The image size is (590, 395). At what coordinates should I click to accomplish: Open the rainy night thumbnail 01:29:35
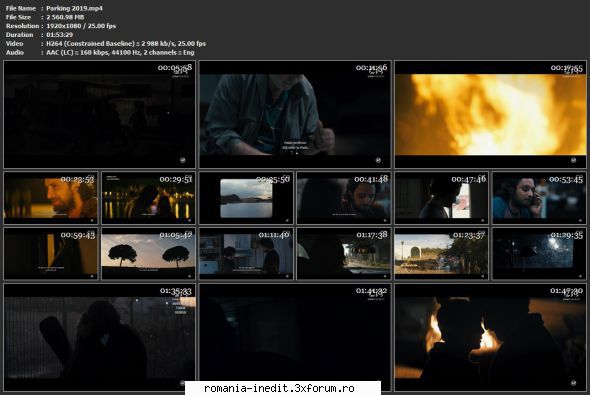click(x=539, y=254)
